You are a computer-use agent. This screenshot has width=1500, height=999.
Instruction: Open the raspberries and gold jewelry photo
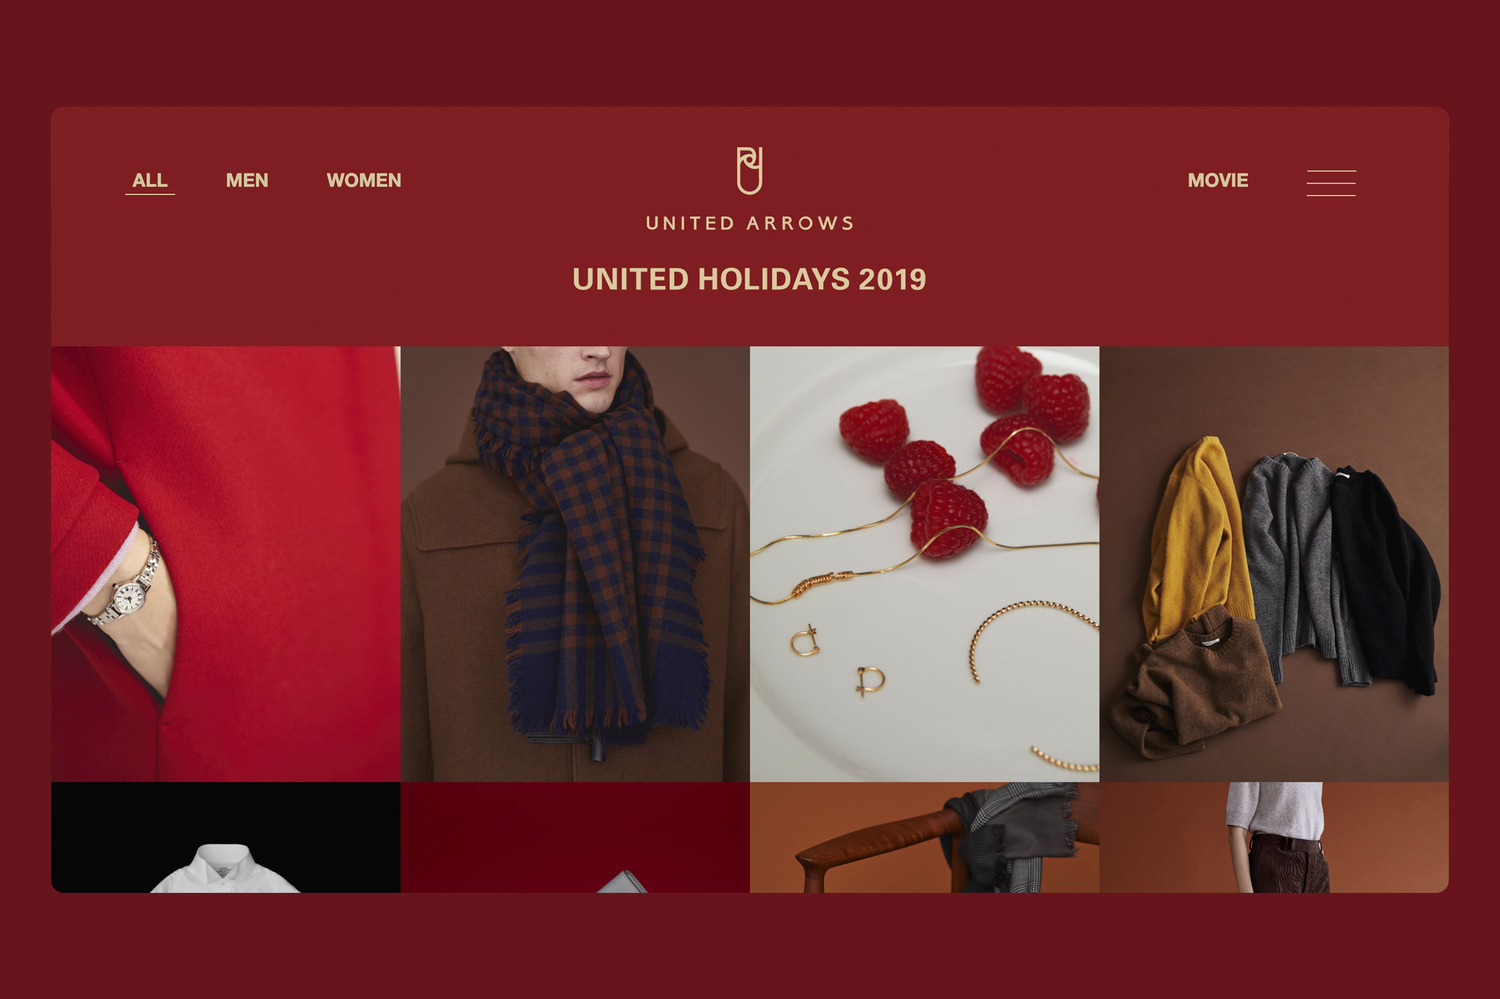[x=925, y=564]
